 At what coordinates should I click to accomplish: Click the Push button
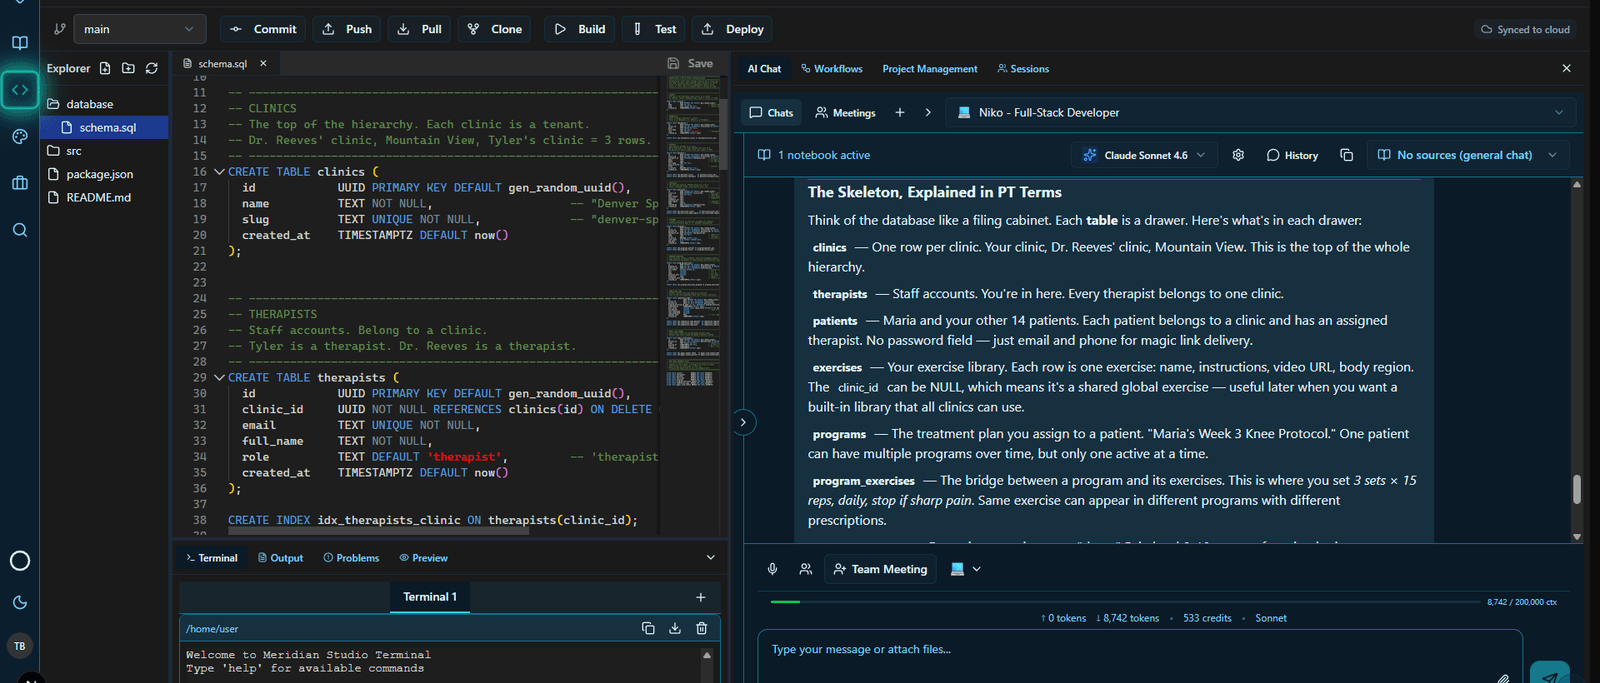coord(347,29)
